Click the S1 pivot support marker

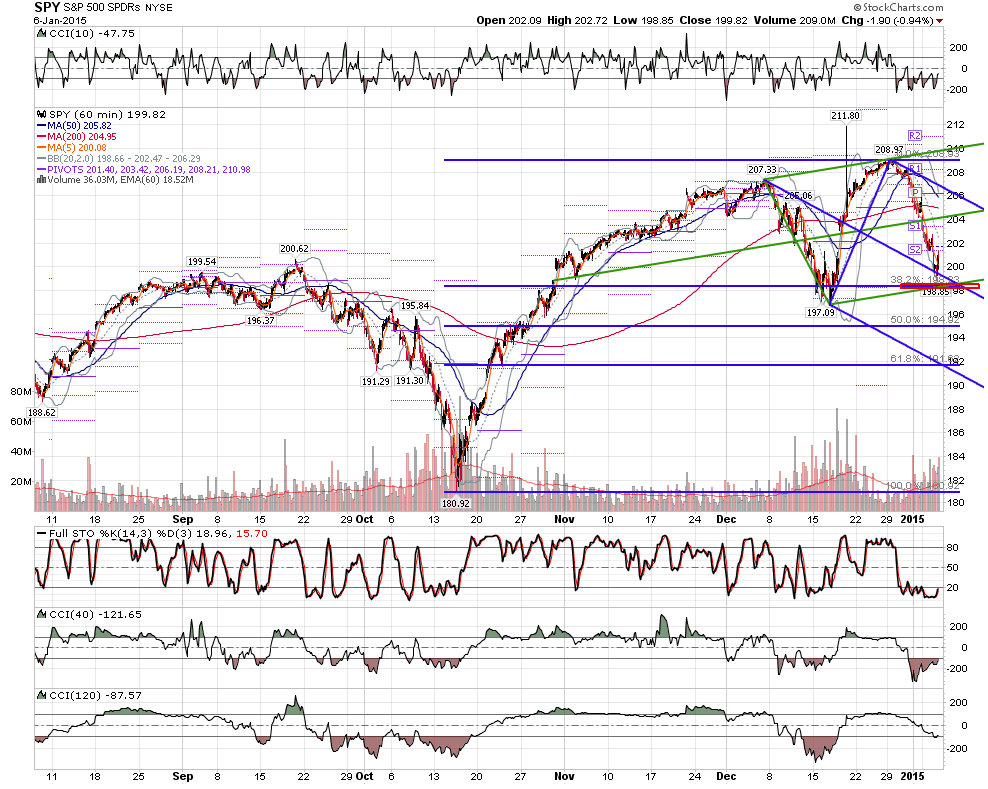914,226
